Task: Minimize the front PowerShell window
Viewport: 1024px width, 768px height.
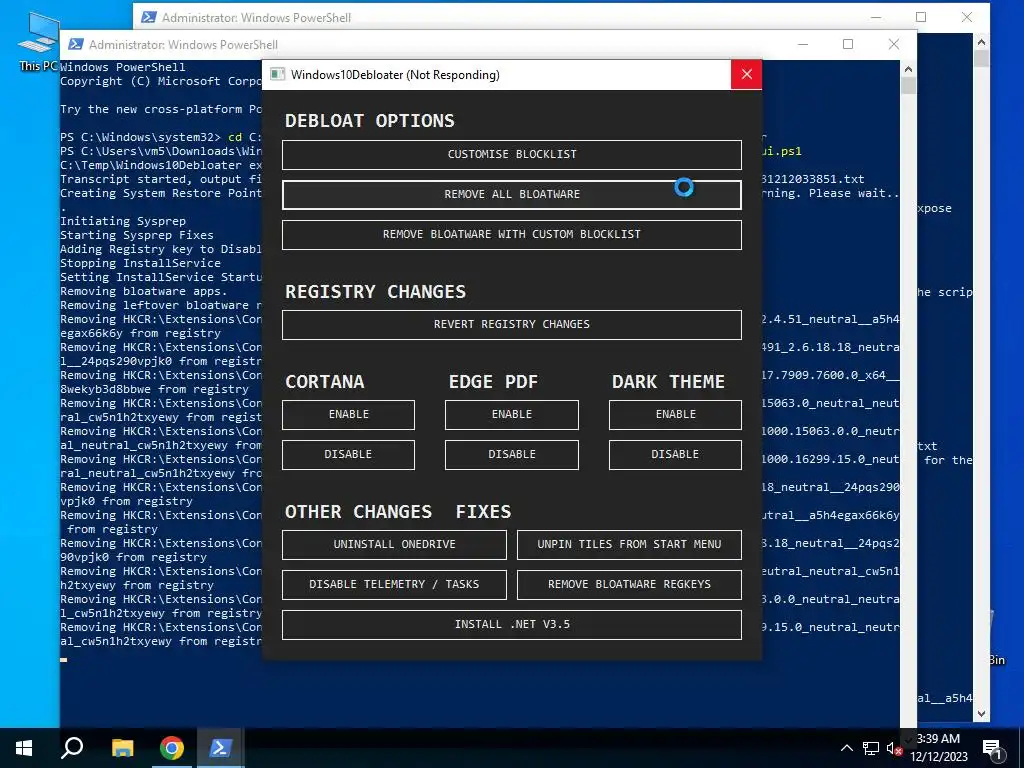Action: 803,44
